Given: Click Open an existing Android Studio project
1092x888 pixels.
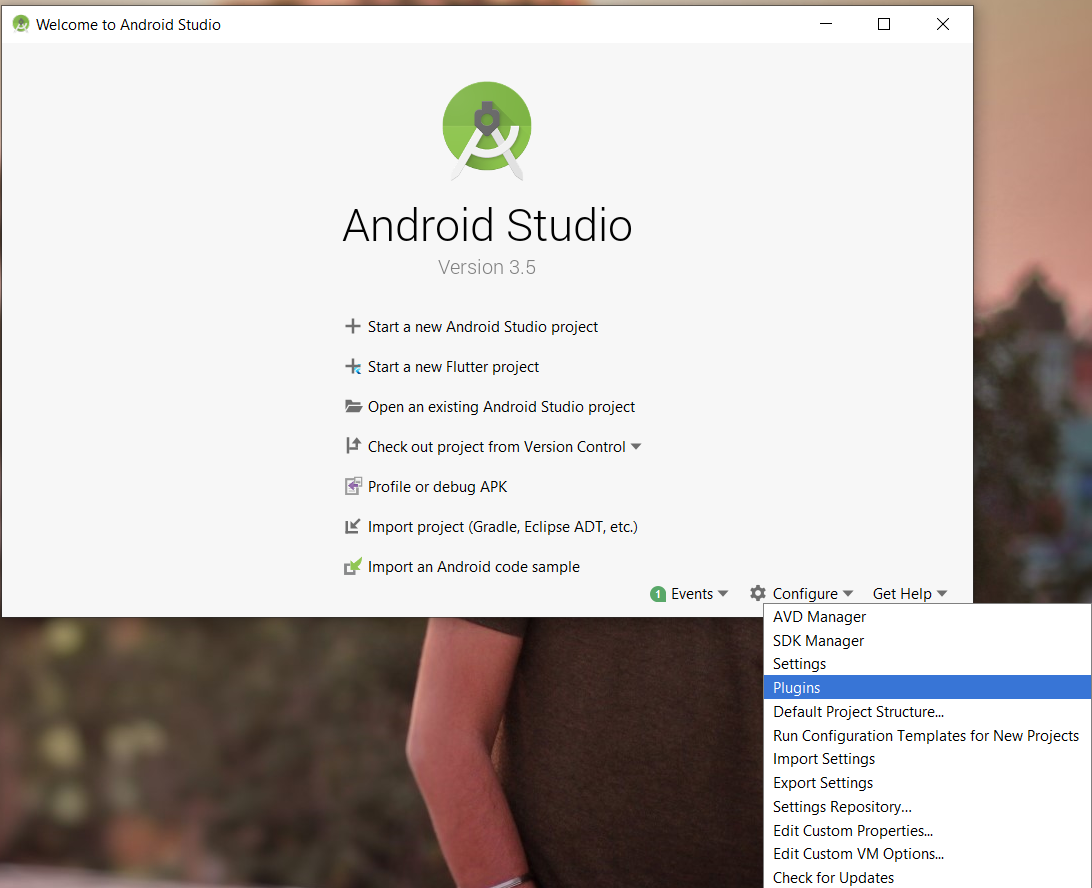Looking at the screenshot, I should point(501,406).
